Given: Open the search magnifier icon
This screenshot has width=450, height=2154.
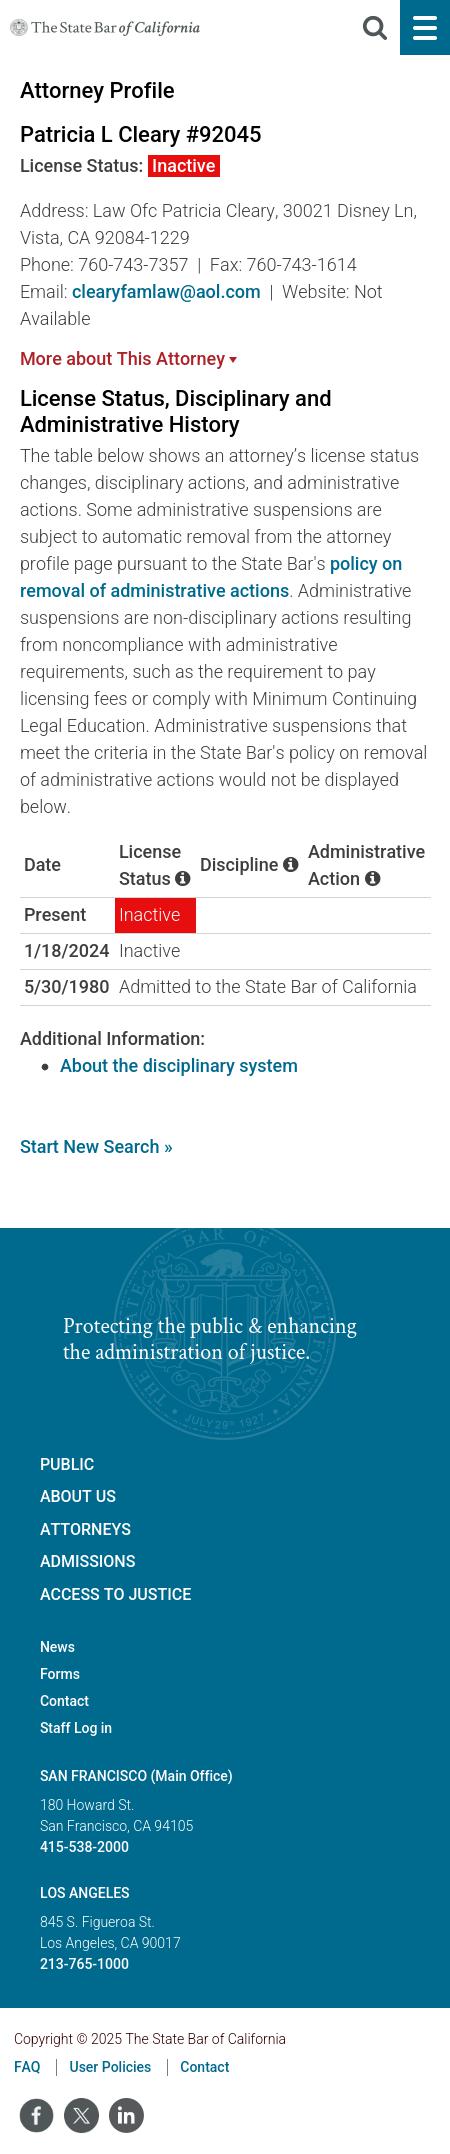Looking at the screenshot, I should click(375, 28).
